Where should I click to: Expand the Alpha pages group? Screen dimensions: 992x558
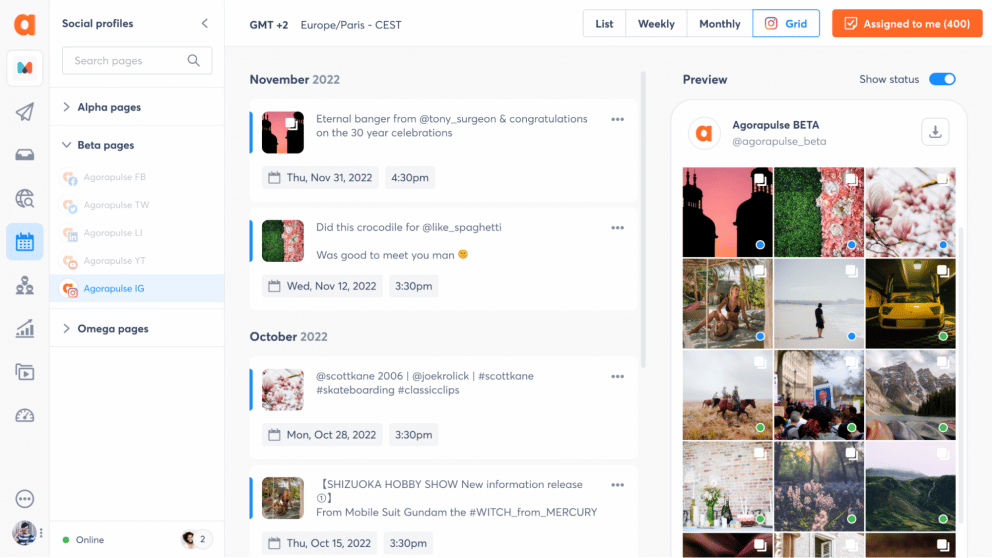point(66,107)
